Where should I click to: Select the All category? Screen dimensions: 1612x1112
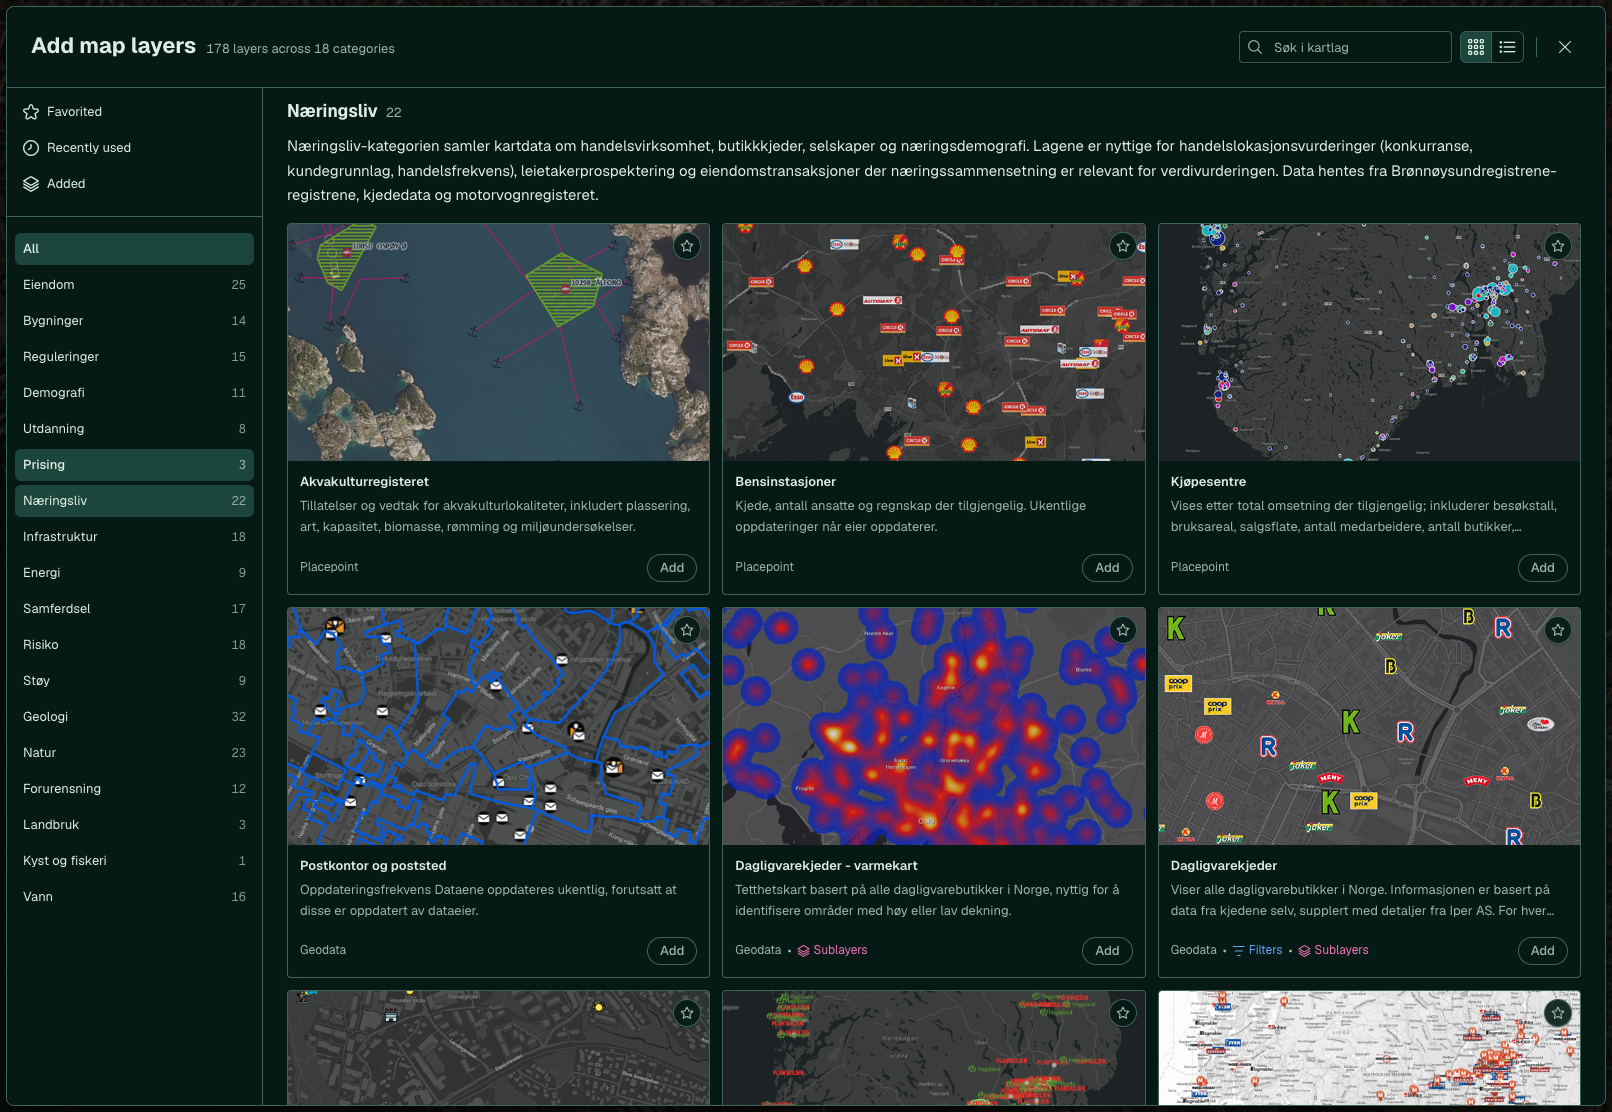(x=134, y=249)
